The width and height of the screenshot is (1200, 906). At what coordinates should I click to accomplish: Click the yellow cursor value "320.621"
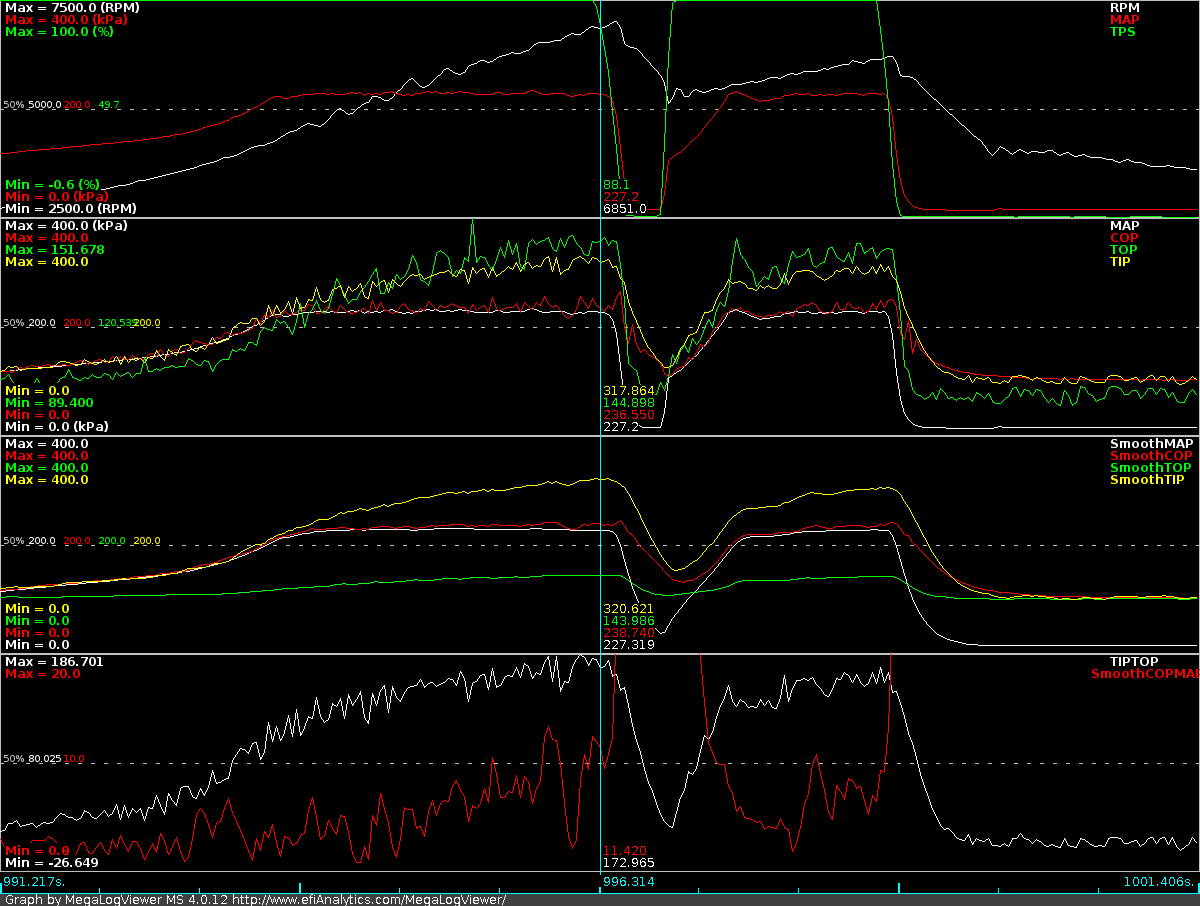point(629,608)
